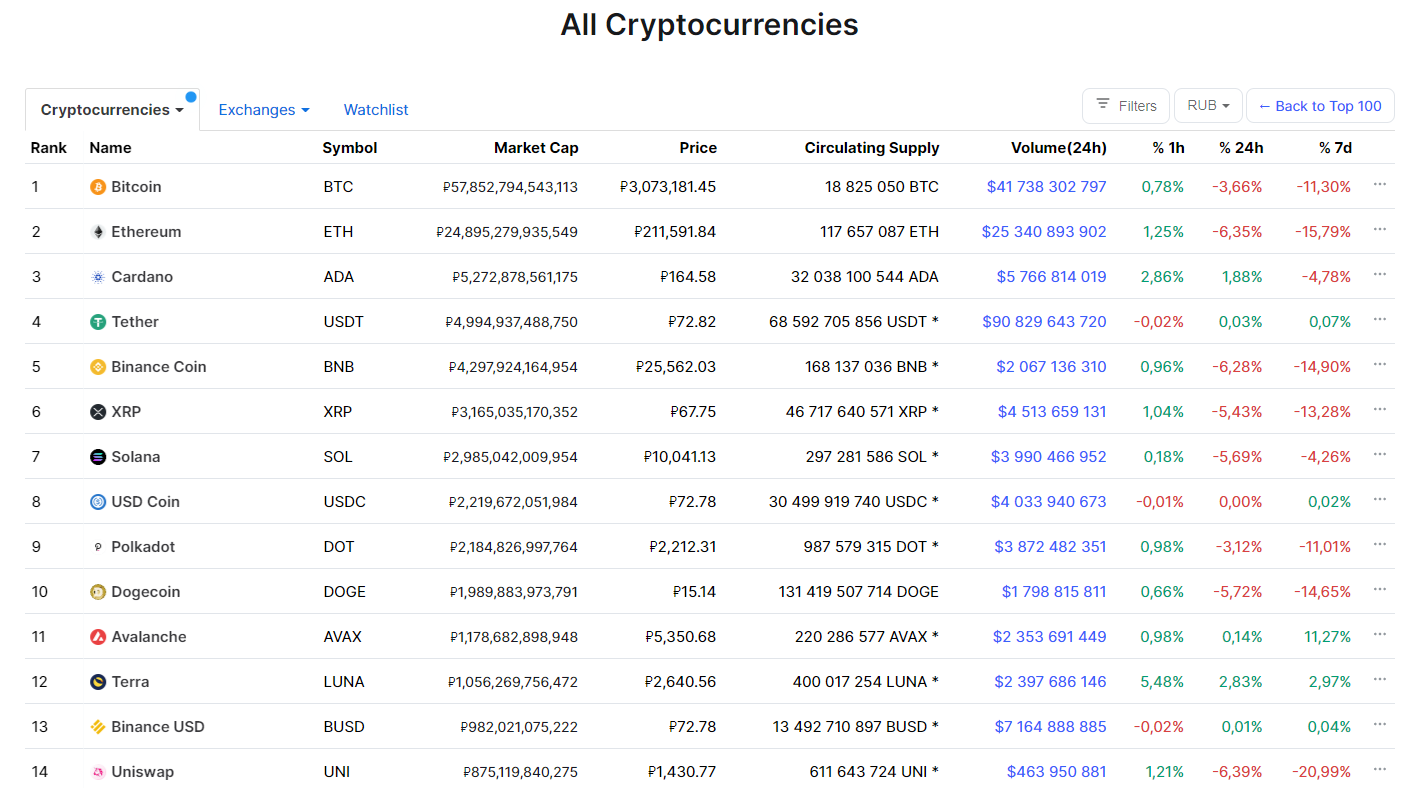The image size is (1403, 788).
Task: Click the Dogecoin logo icon
Action: pos(98,592)
